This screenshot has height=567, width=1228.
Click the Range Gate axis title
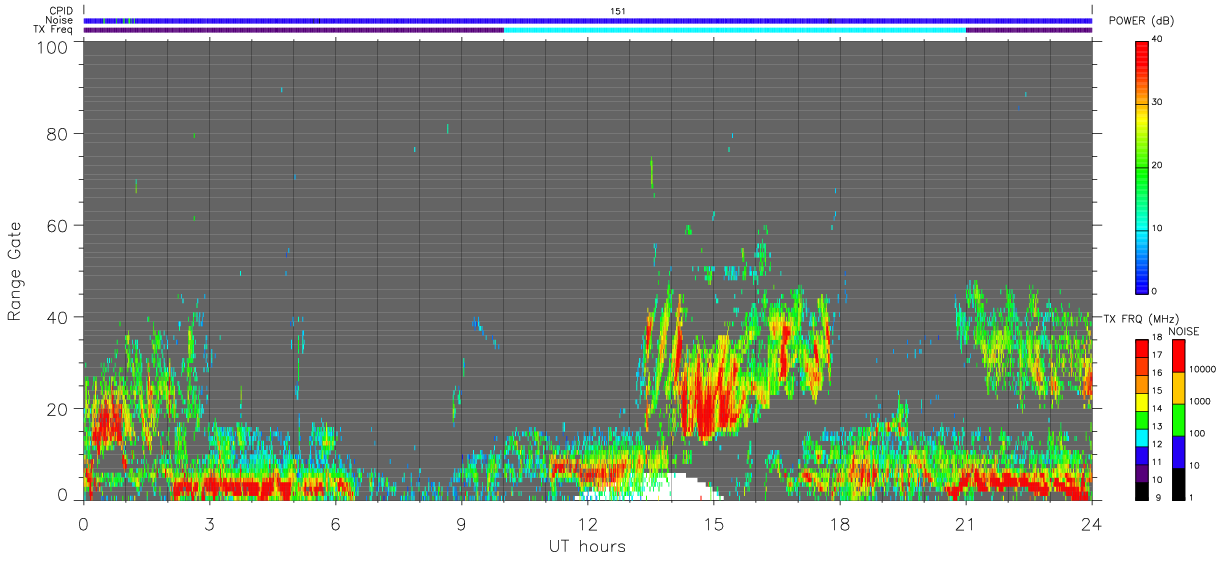point(15,270)
